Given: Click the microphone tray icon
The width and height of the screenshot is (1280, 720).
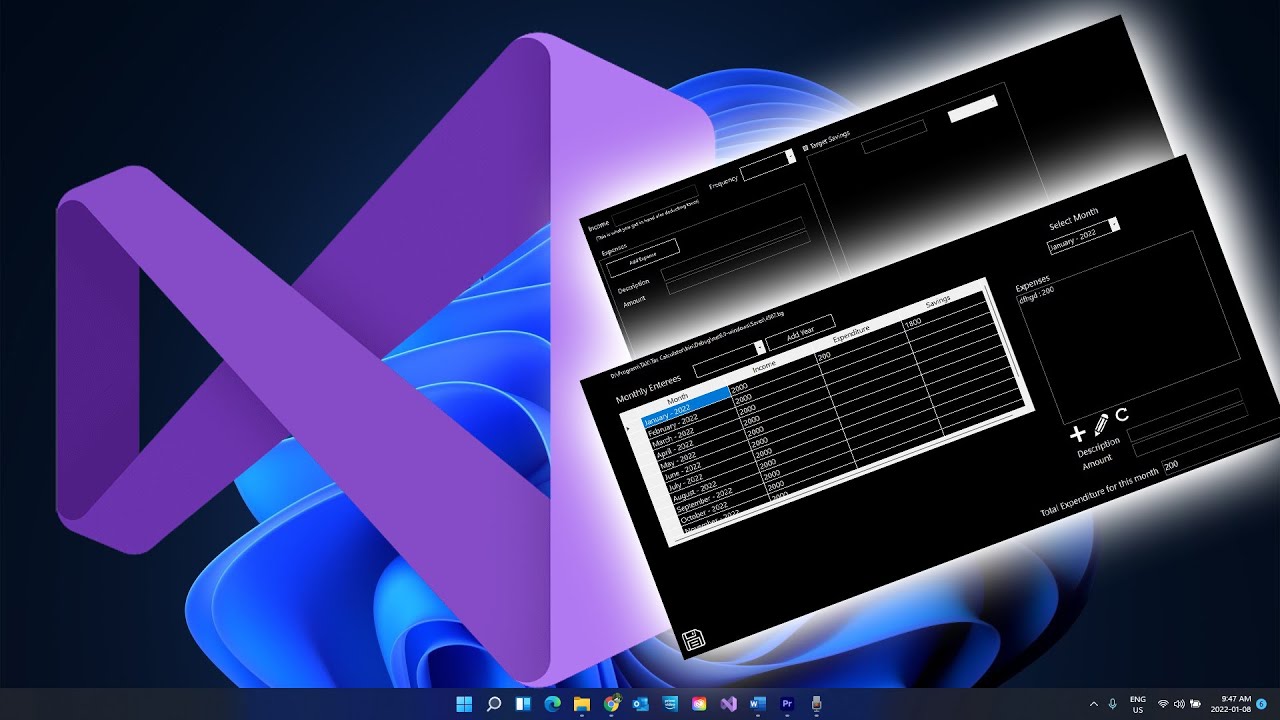Looking at the screenshot, I should click(1113, 704).
